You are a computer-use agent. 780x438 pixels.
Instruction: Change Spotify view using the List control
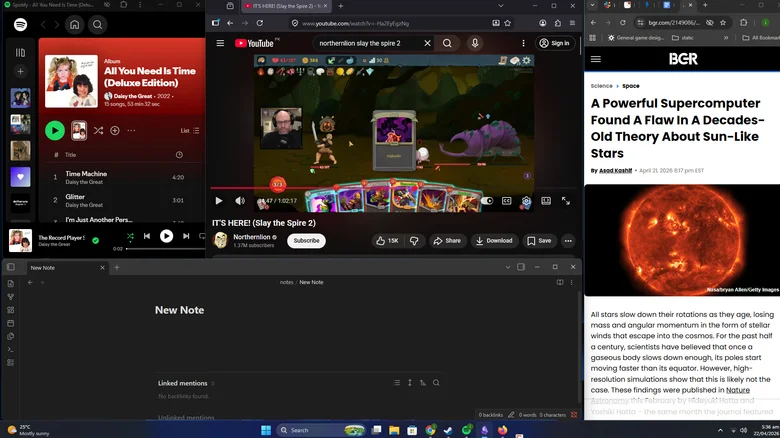click(x=190, y=130)
